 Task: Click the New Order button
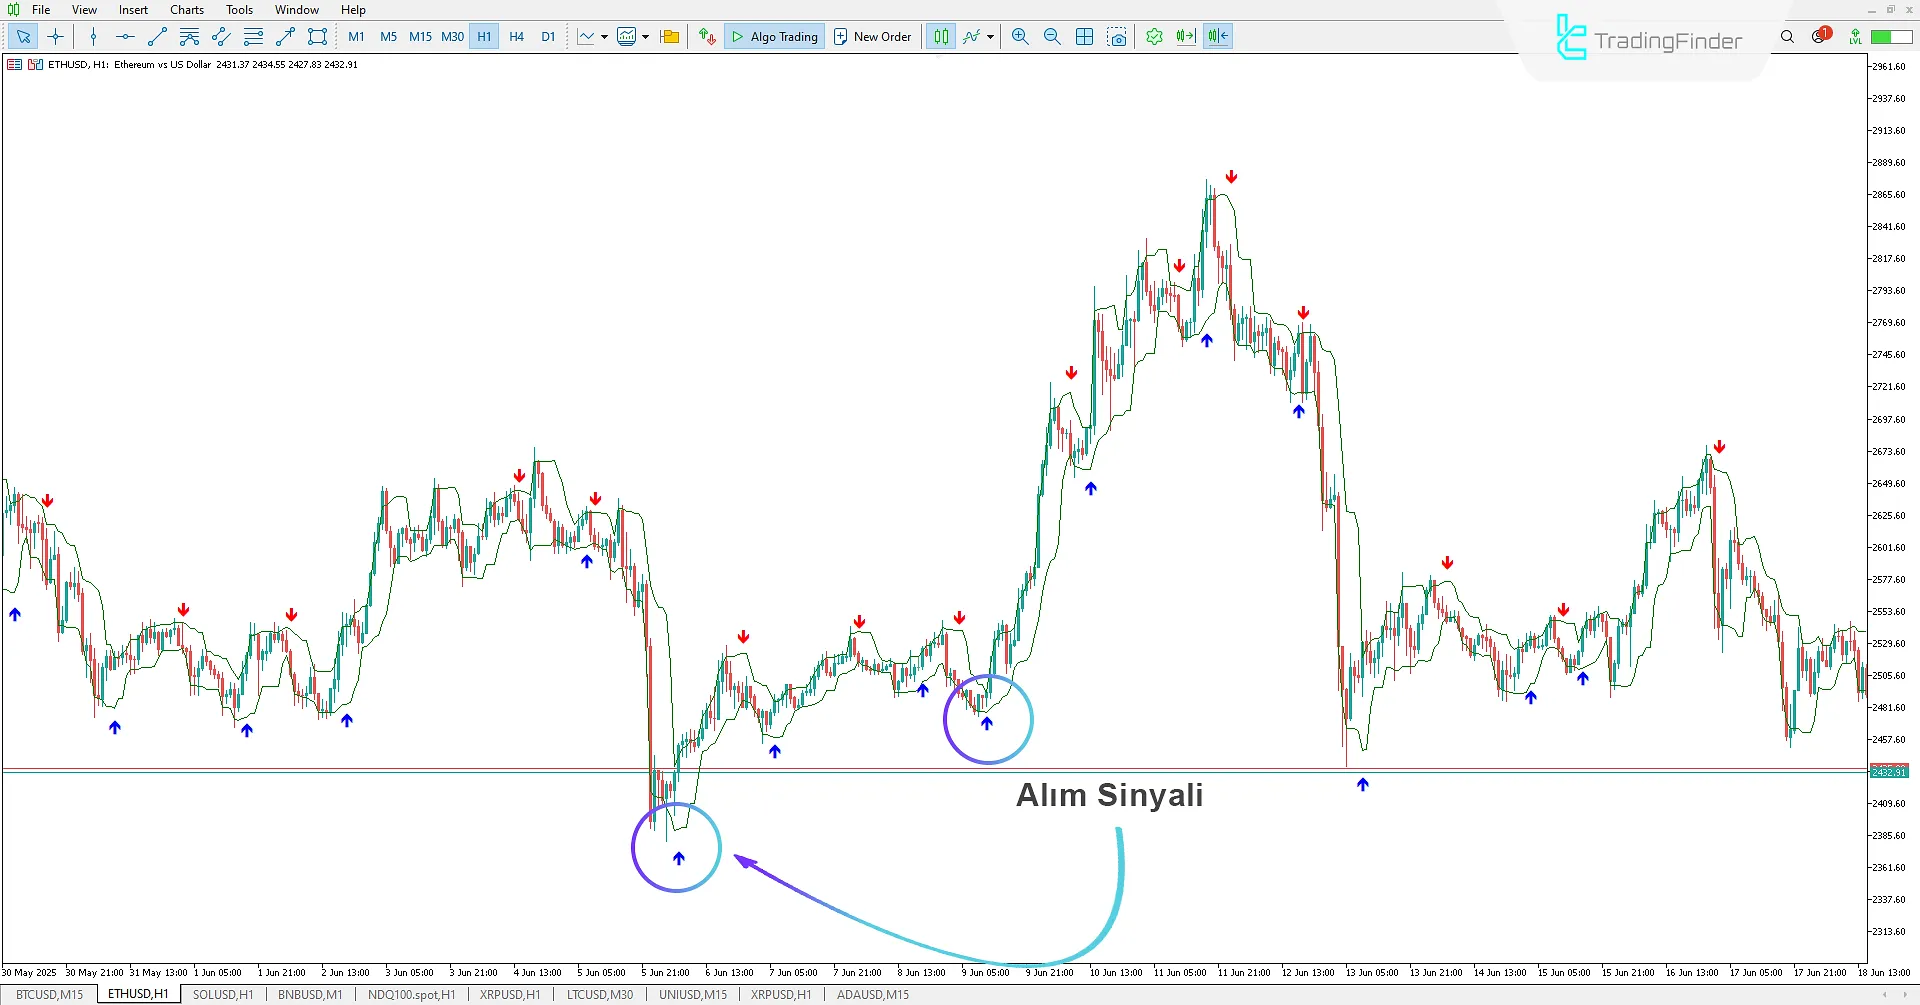[x=872, y=36]
